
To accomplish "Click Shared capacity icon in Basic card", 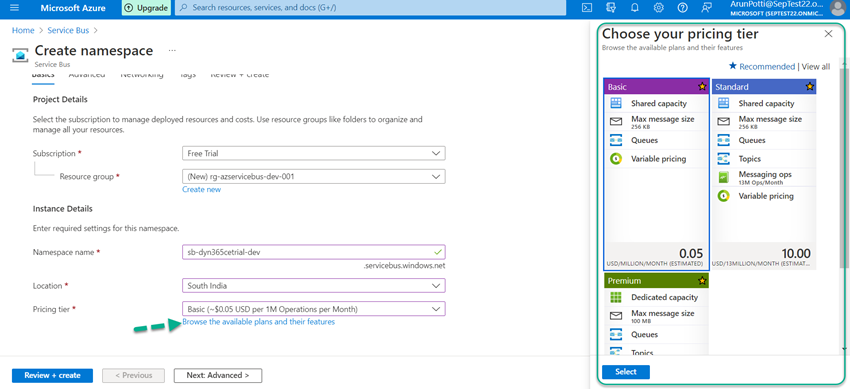I will [616, 103].
